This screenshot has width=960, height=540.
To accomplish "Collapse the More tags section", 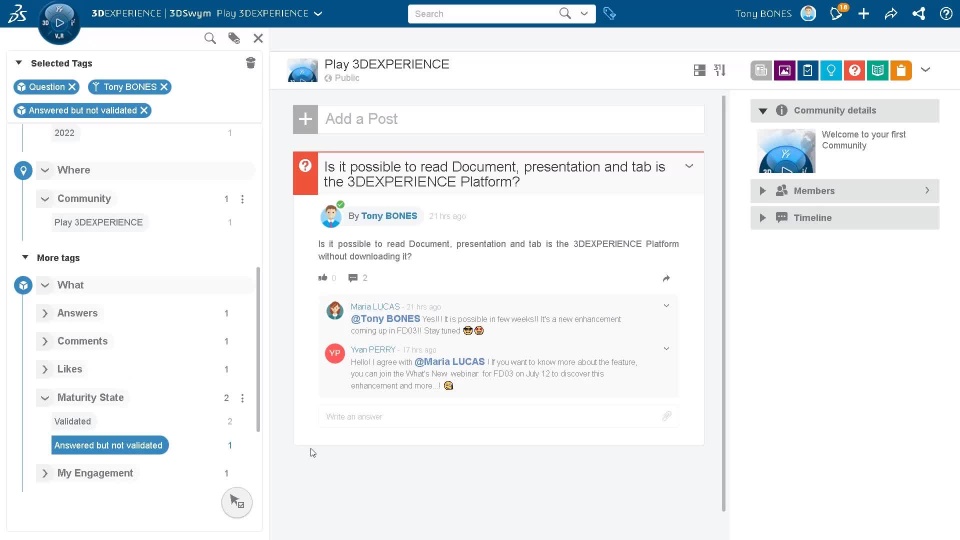I will pos(25,258).
